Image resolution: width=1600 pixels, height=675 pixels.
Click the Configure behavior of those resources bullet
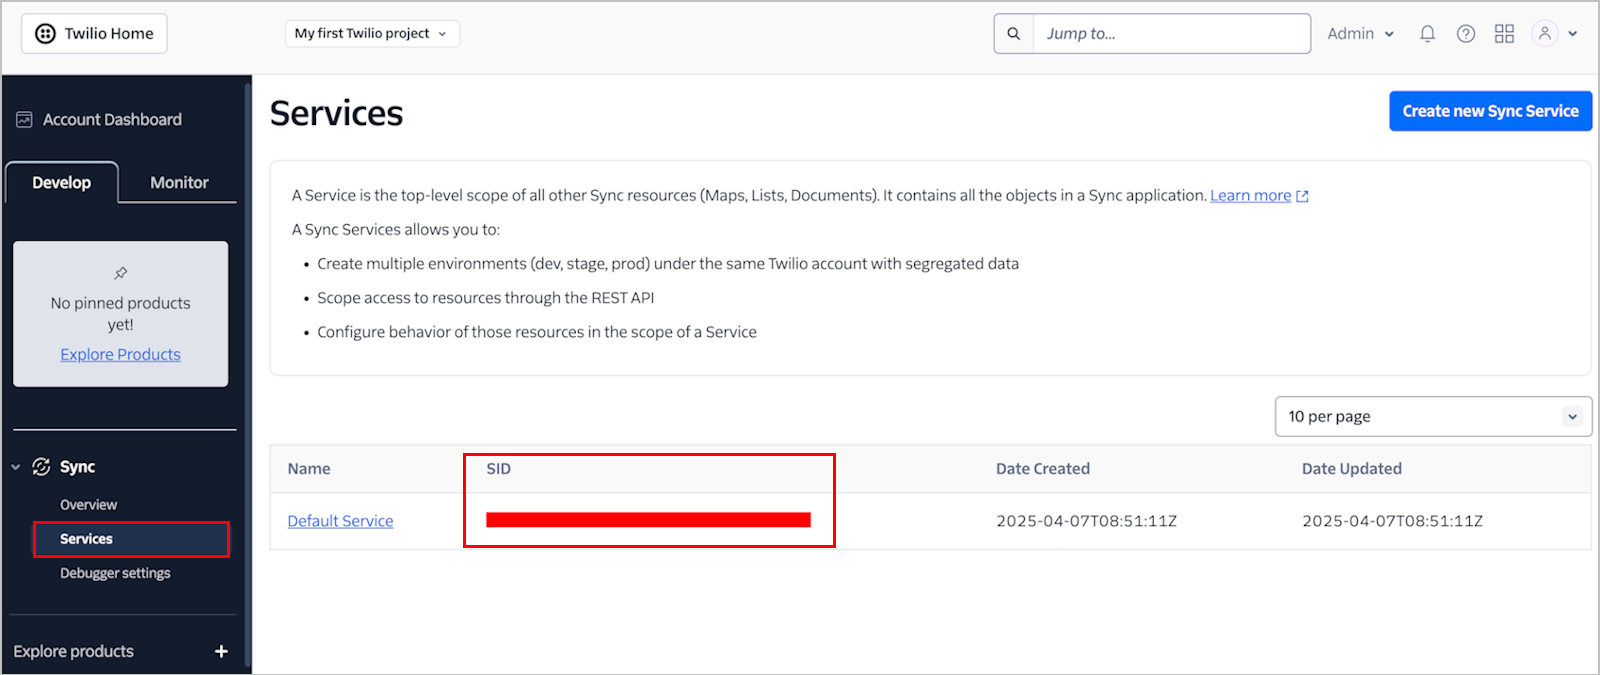tap(537, 332)
